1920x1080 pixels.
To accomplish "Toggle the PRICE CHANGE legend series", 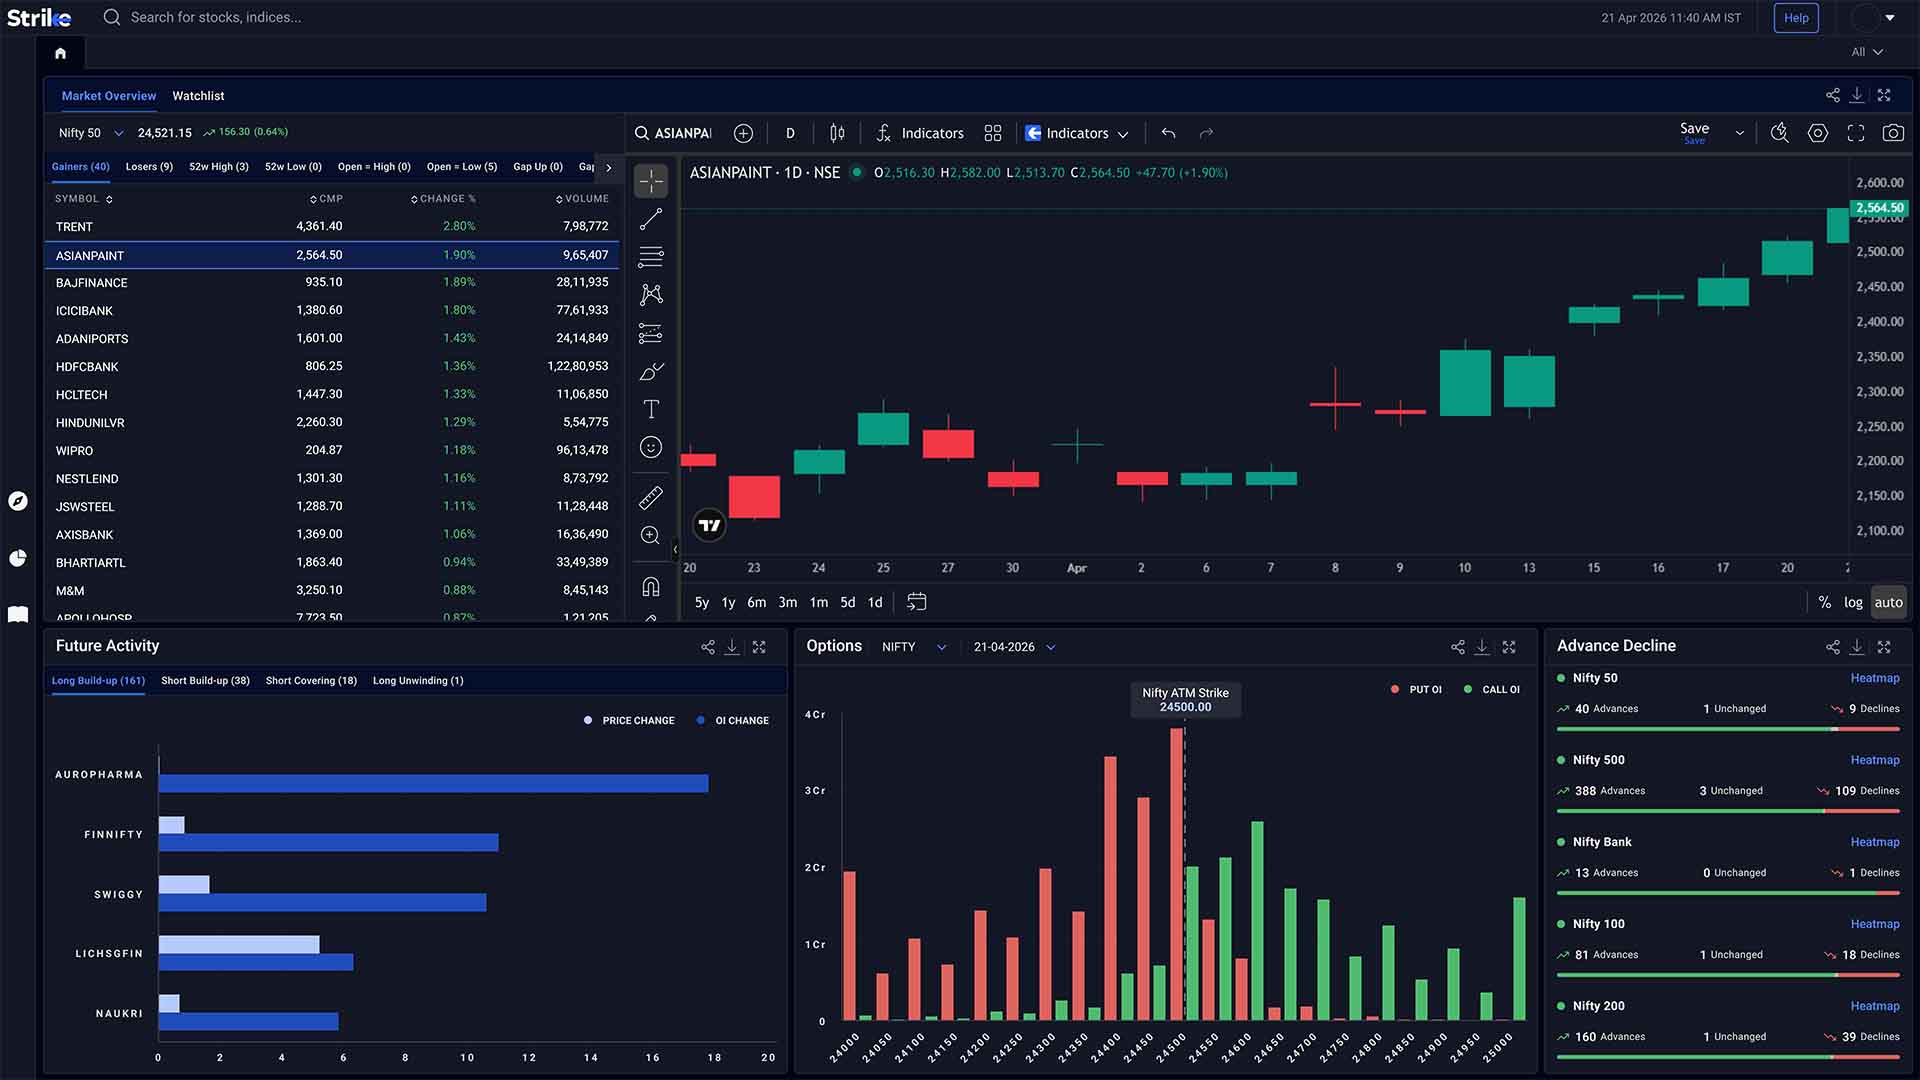I will tap(629, 720).
